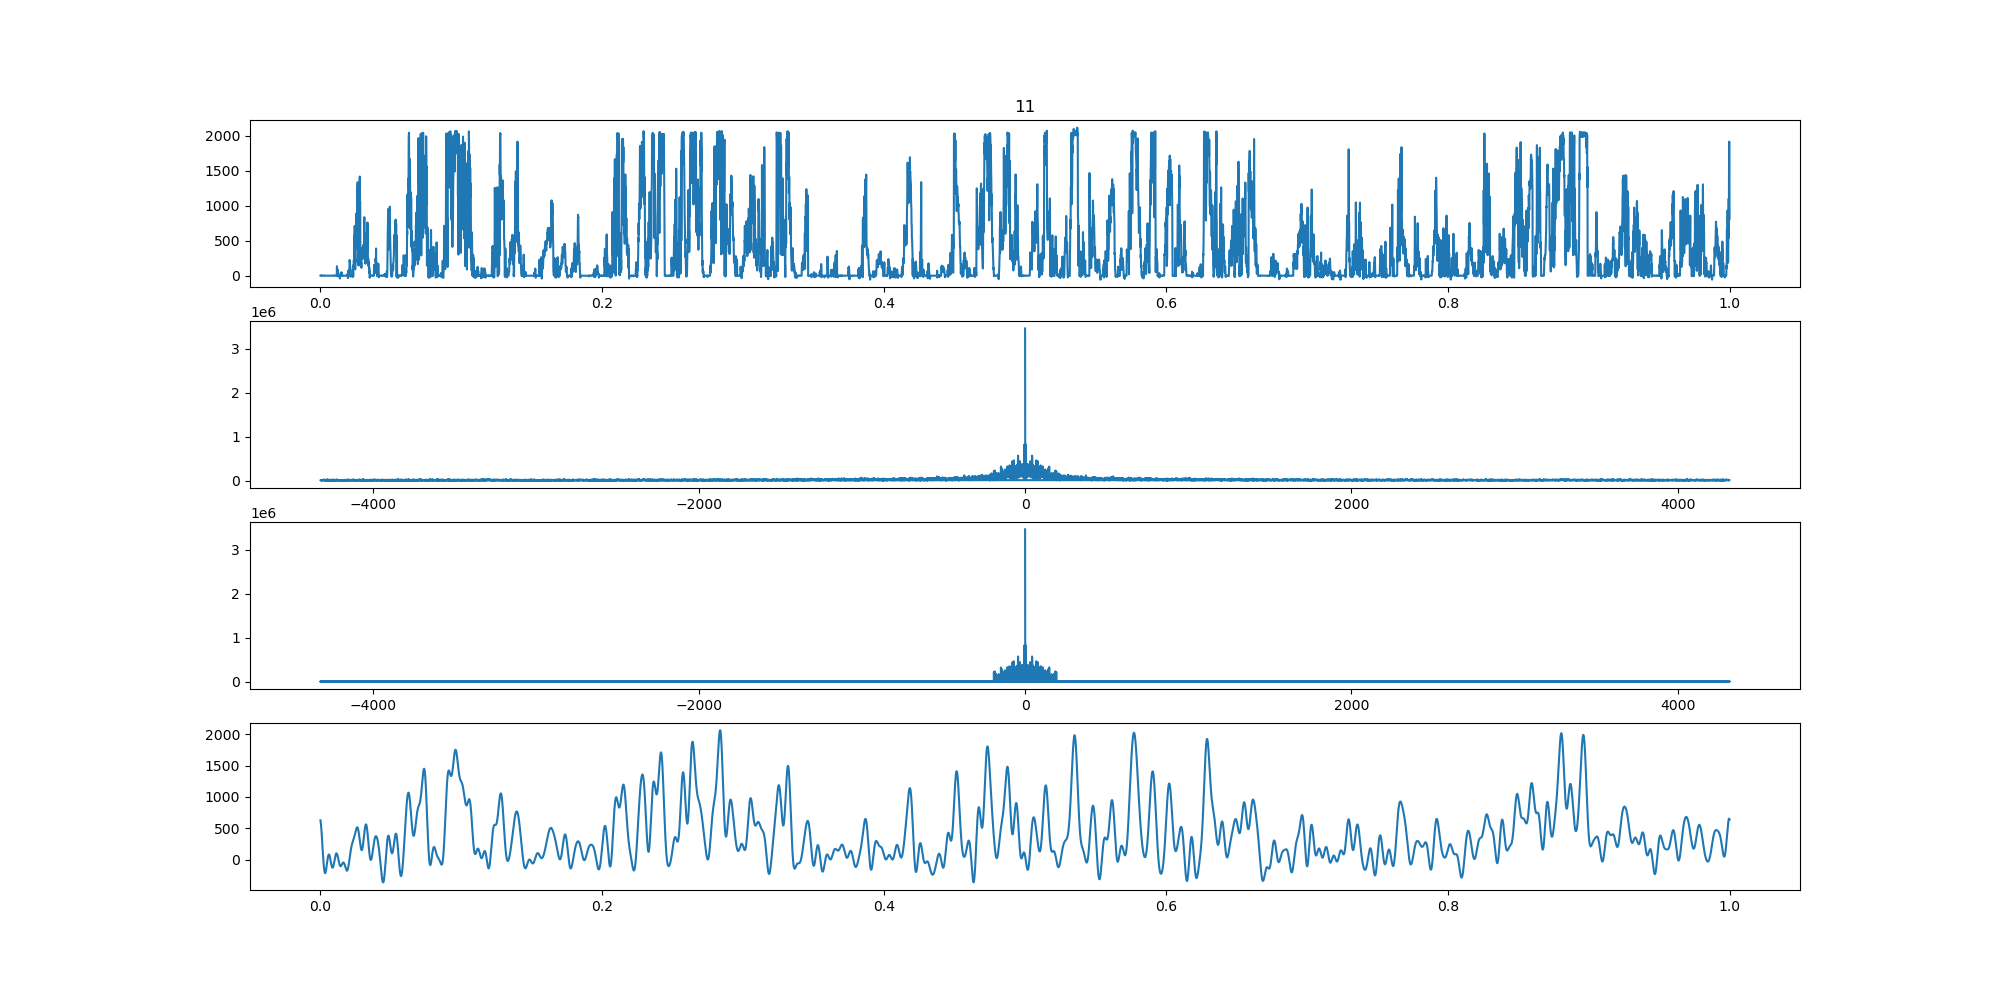Click y-axis label "2" of the third plot
2000x1000 pixels.
pyautogui.click(x=236, y=594)
